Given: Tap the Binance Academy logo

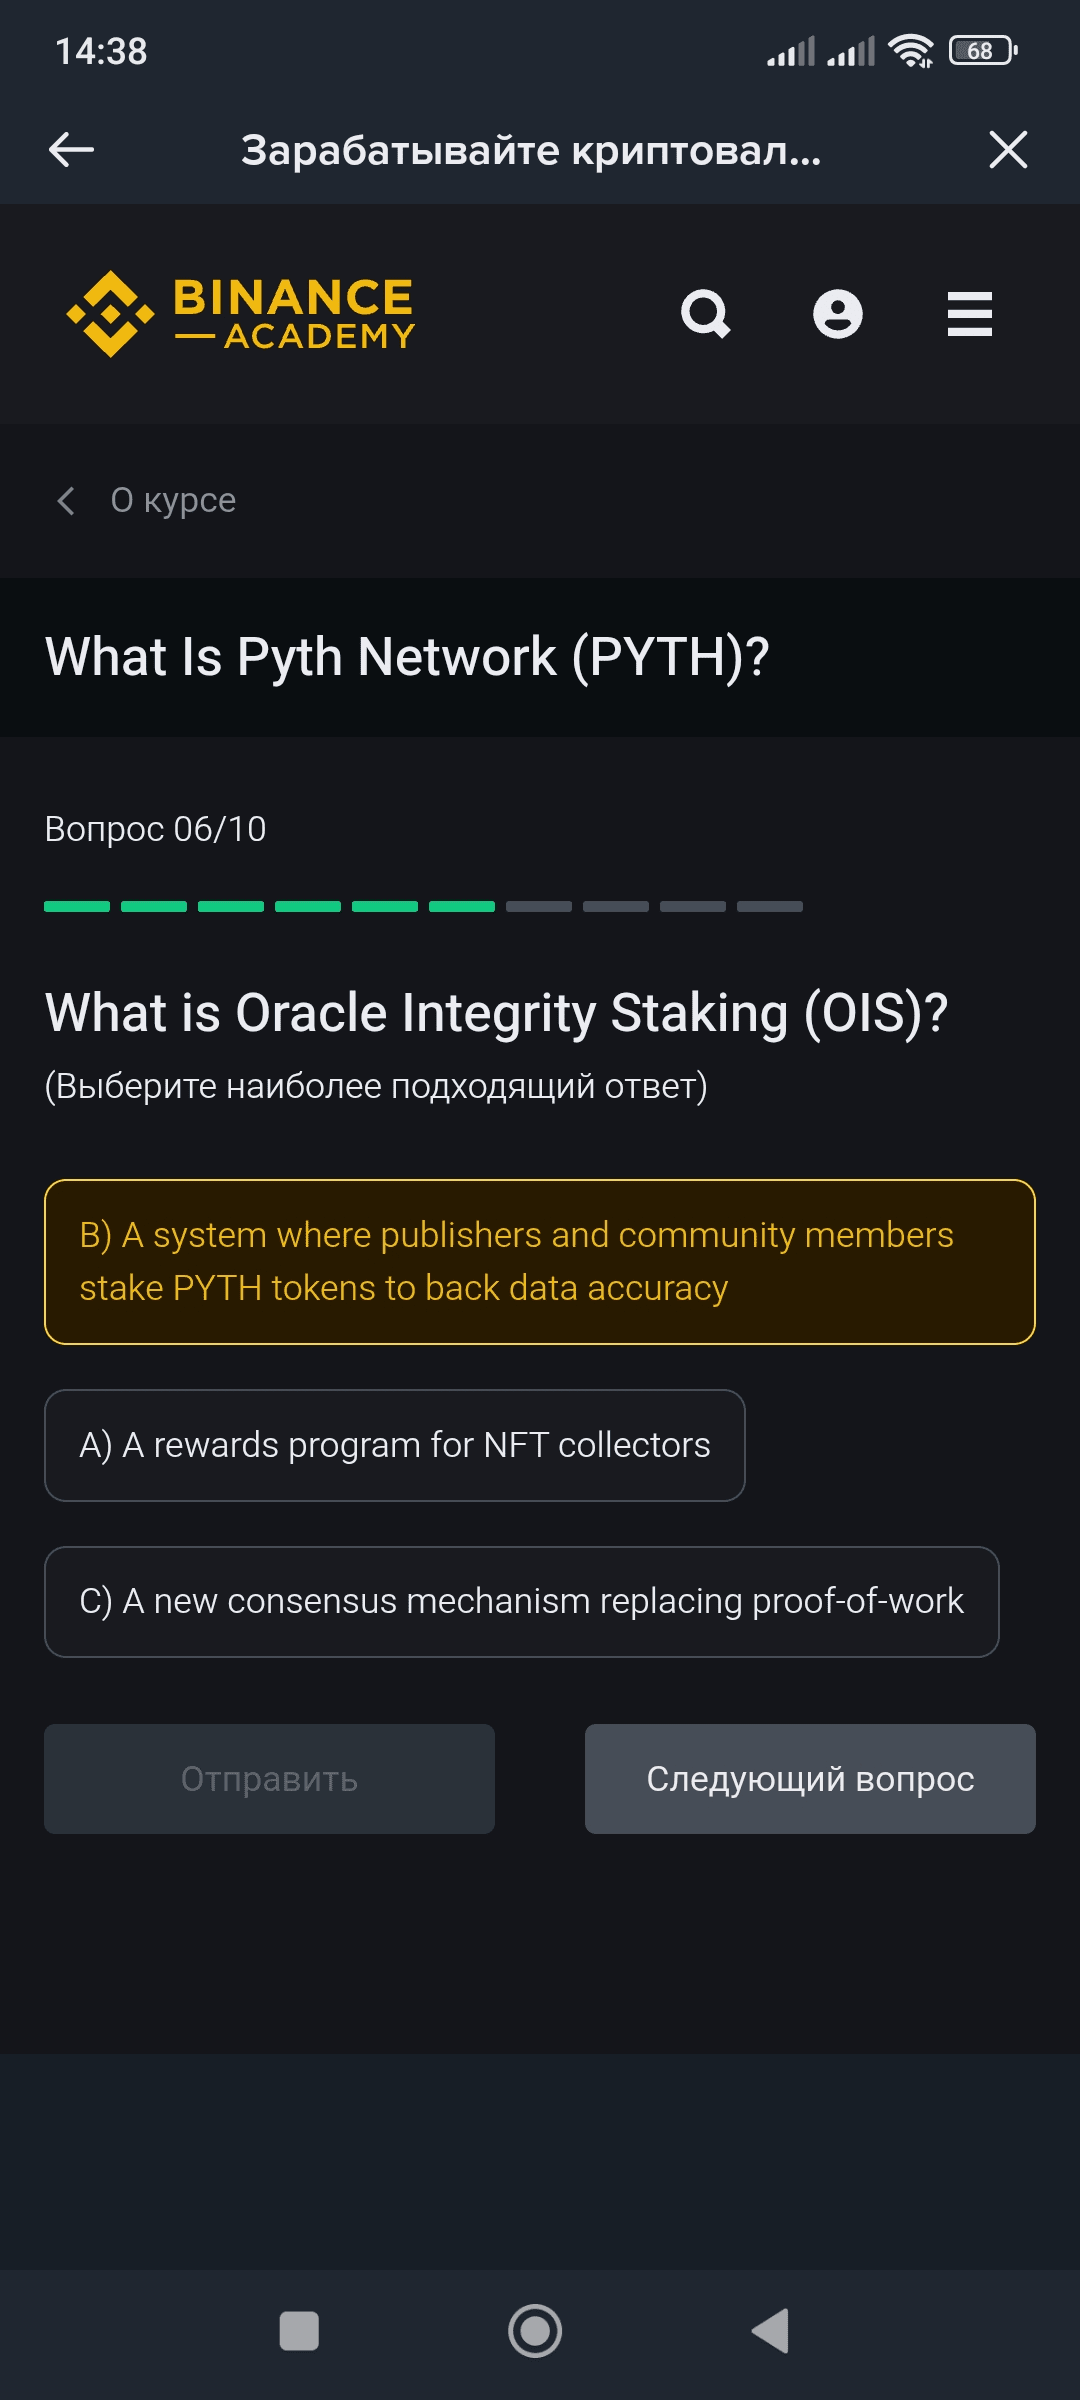Looking at the screenshot, I should [x=240, y=314].
